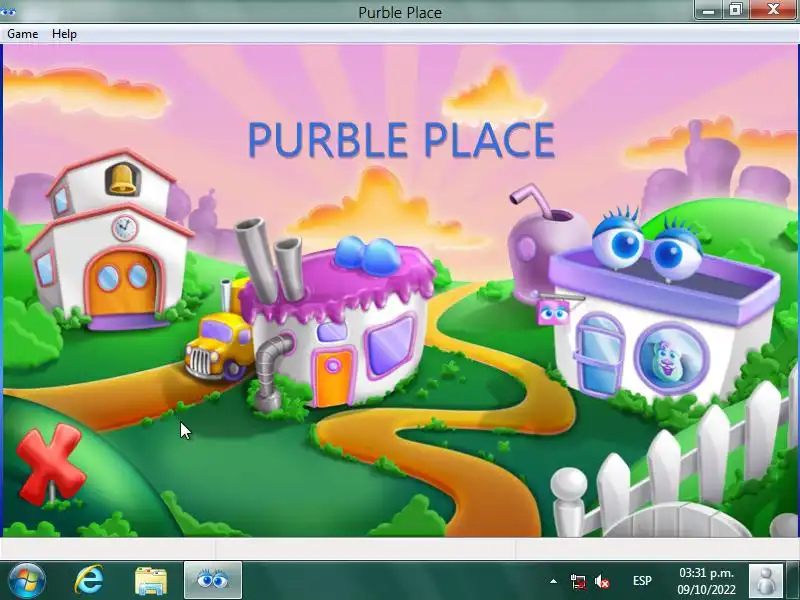Show hidden system tray icons
The width and height of the screenshot is (800, 600).
tap(554, 581)
